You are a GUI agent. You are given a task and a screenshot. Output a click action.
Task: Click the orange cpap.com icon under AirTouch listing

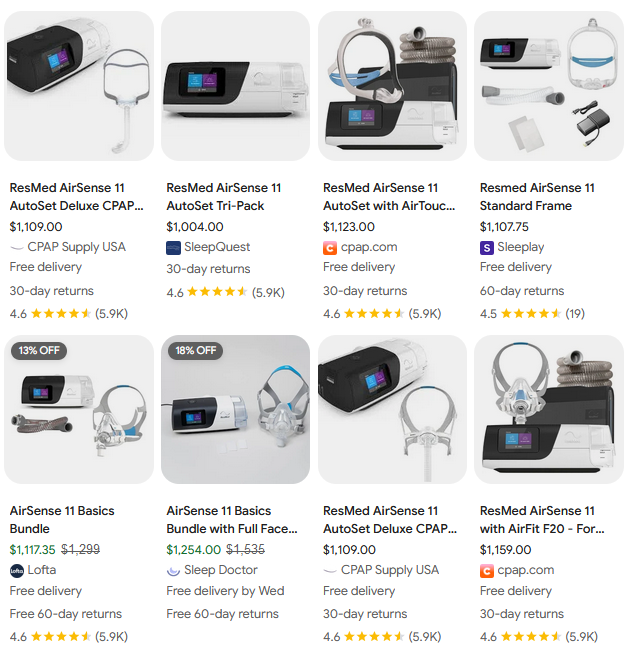click(330, 248)
